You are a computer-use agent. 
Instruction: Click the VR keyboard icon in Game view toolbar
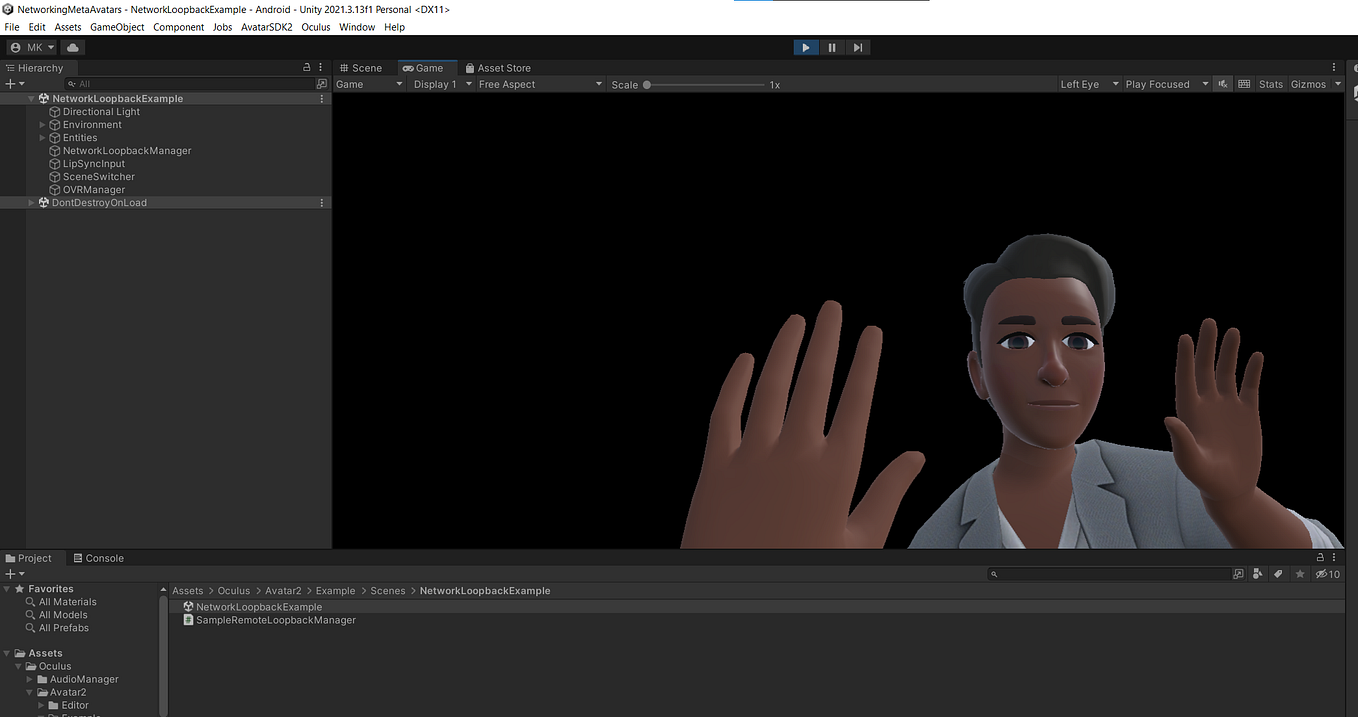(1244, 84)
